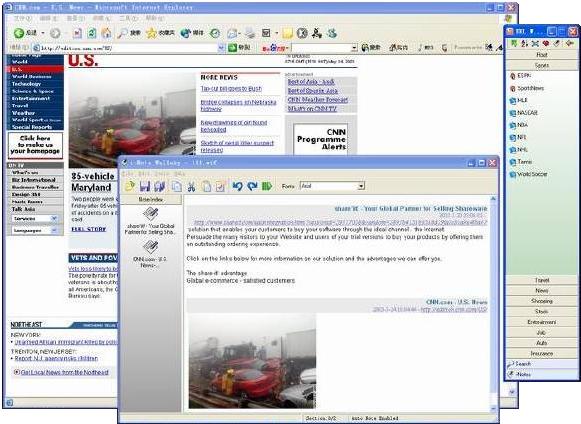Click the Undo arrow in note window toolbar
581x424 pixels.
[238, 186]
